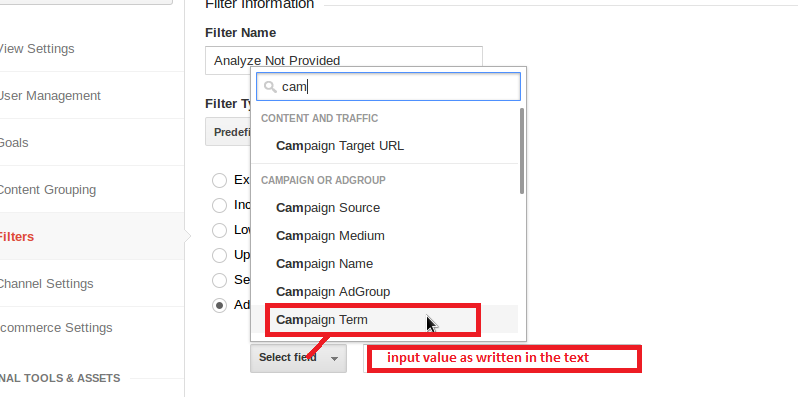Click the Predefined filter type button
This screenshot has height=397, width=798.
[228, 132]
